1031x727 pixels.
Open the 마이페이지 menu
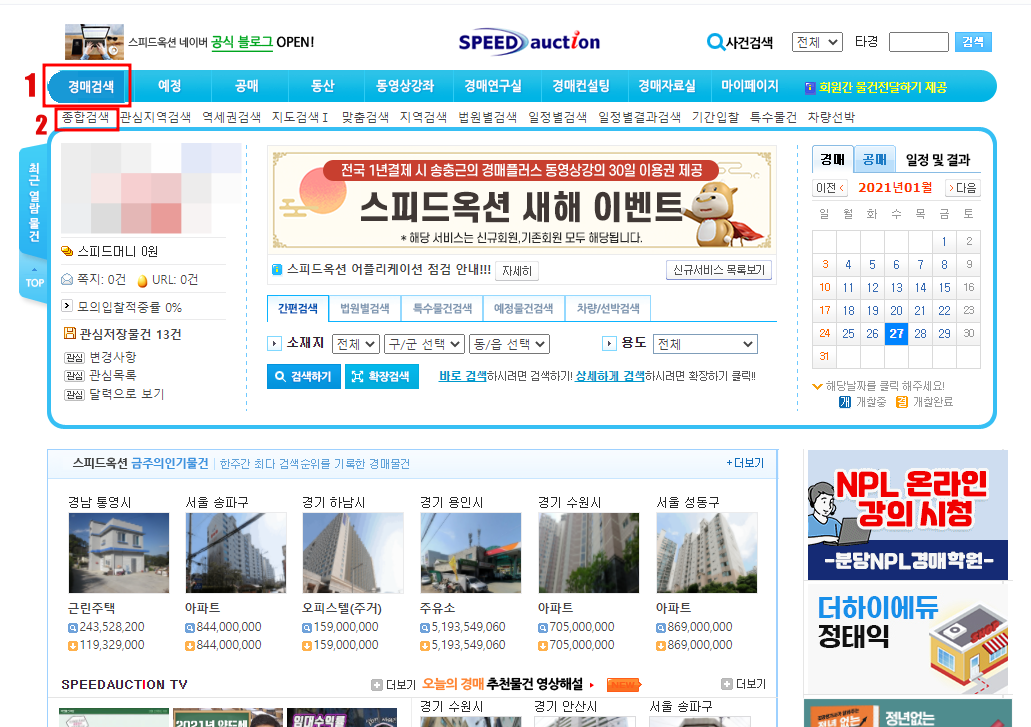click(750, 86)
